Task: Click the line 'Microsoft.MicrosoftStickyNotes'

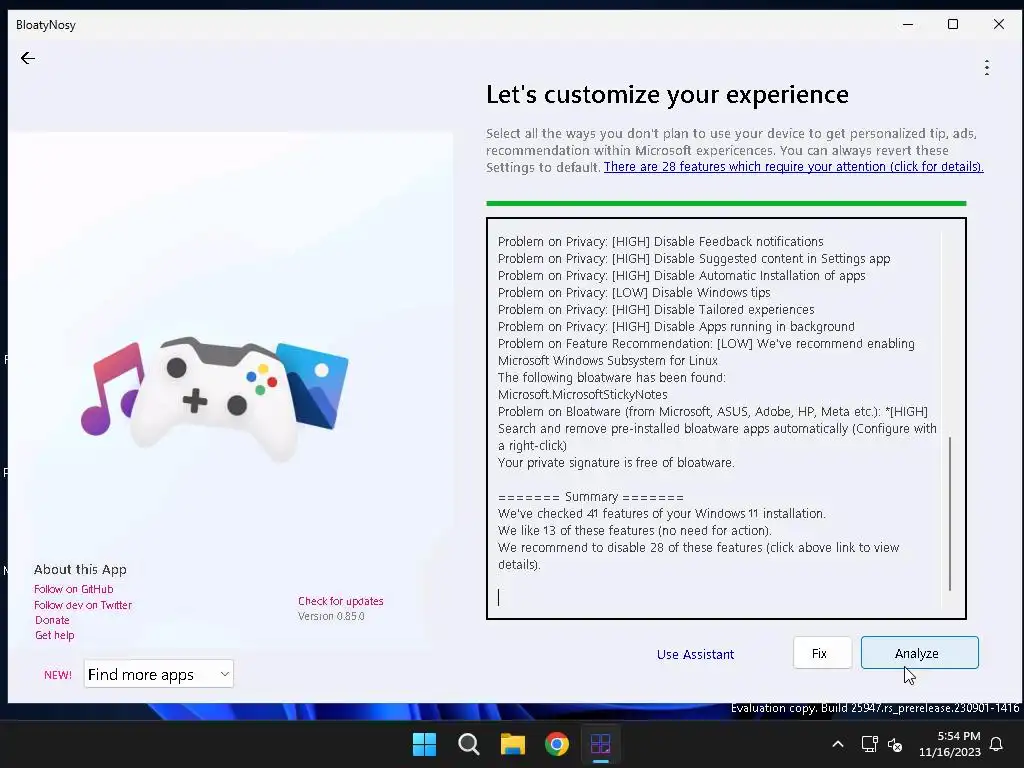Action: (583, 394)
